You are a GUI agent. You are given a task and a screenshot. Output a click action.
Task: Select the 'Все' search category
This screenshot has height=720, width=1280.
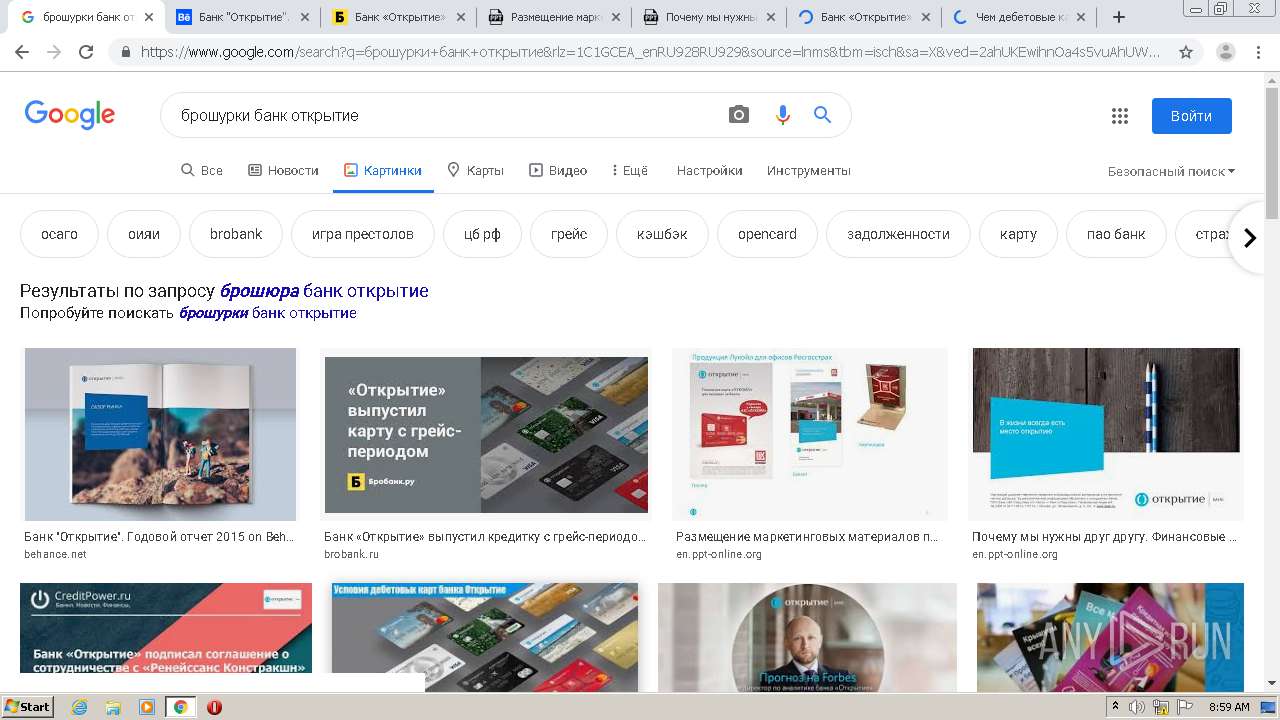(201, 171)
